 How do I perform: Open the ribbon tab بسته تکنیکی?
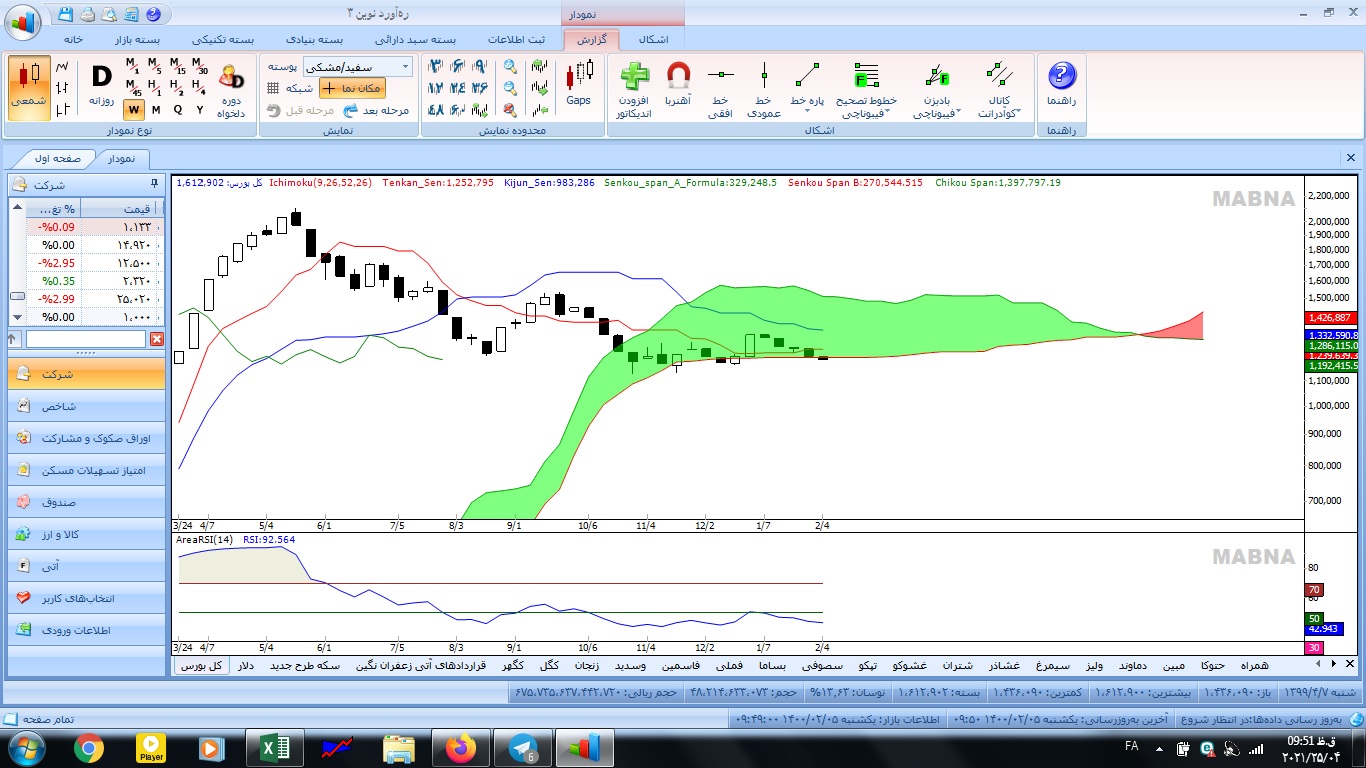(223, 40)
